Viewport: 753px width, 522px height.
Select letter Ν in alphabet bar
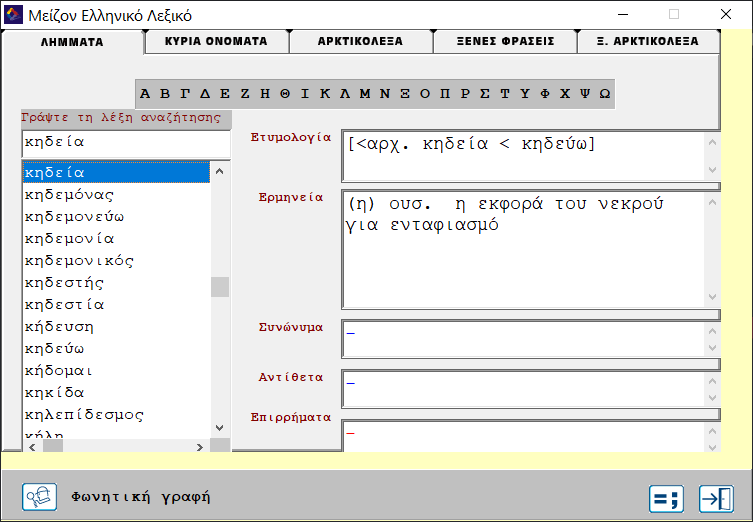click(385, 94)
